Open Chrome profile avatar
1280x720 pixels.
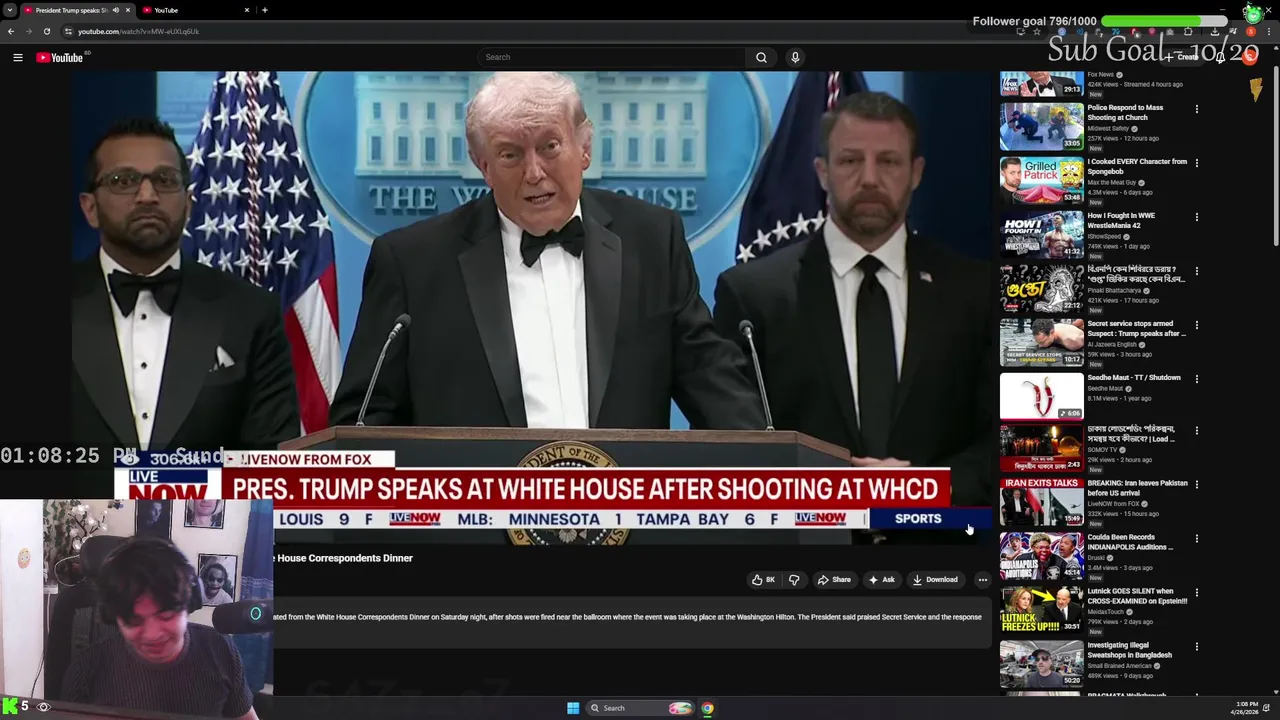tap(1251, 32)
